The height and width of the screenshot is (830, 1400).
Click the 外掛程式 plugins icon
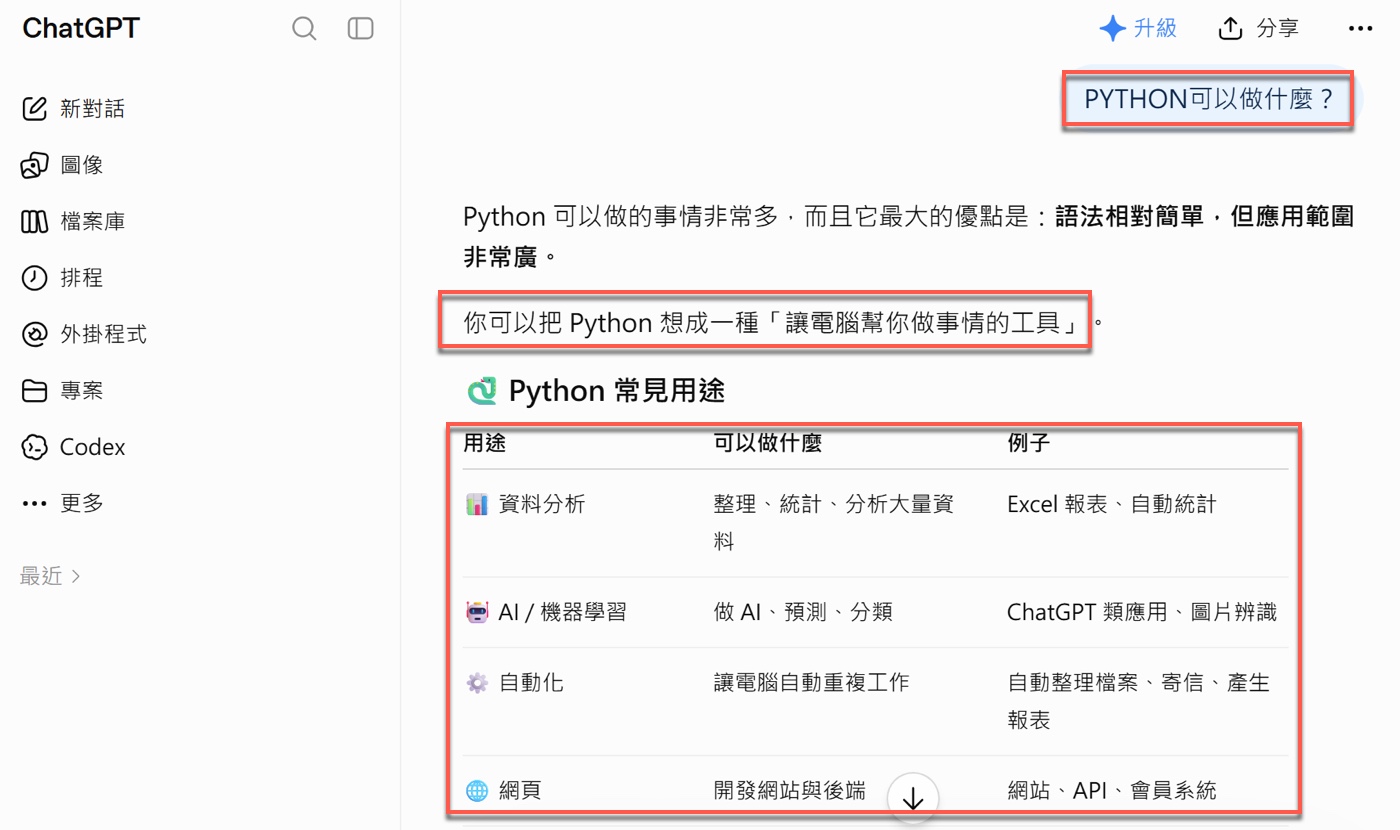pos(34,334)
